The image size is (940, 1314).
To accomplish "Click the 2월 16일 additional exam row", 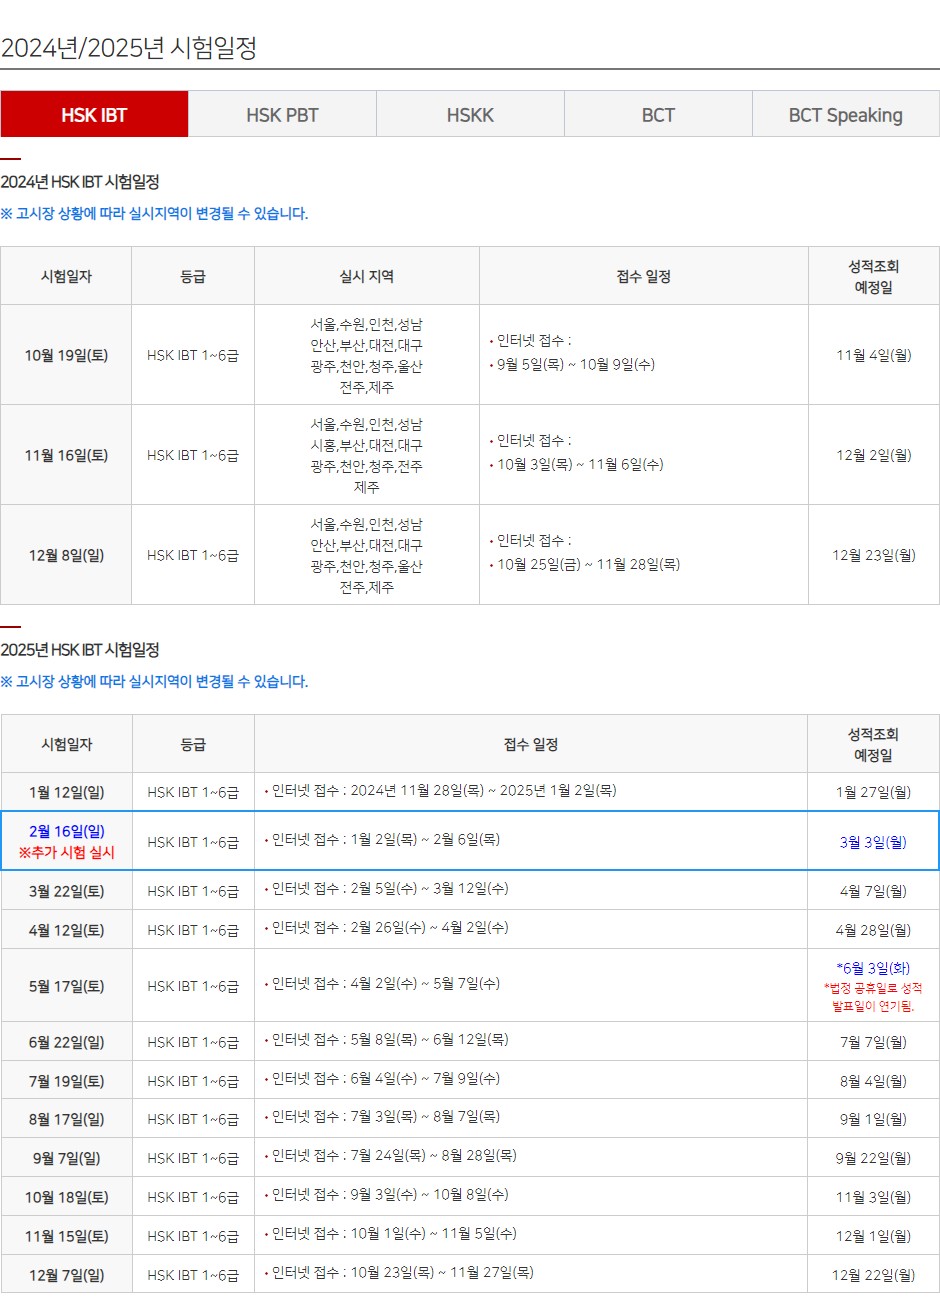I will click(x=66, y=841).
